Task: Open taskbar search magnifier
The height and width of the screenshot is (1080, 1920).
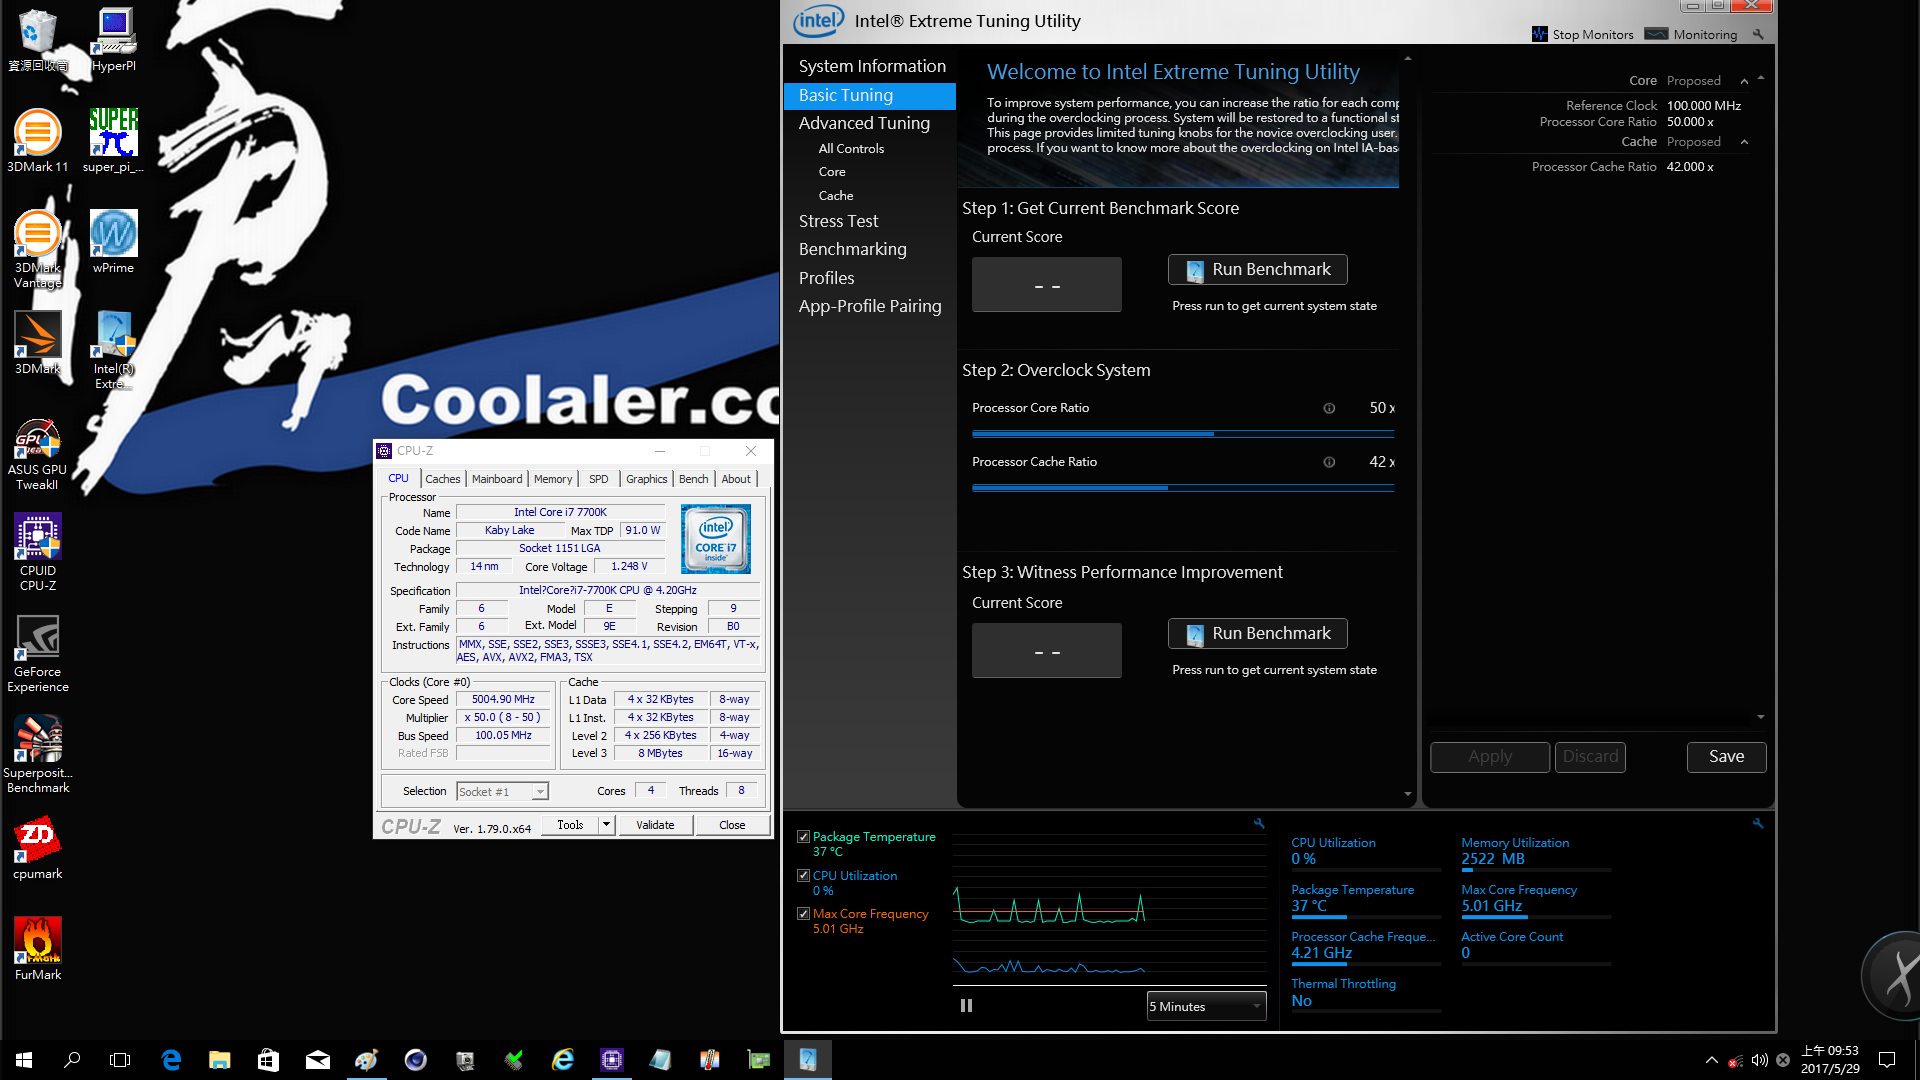Action: click(x=72, y=1060)
